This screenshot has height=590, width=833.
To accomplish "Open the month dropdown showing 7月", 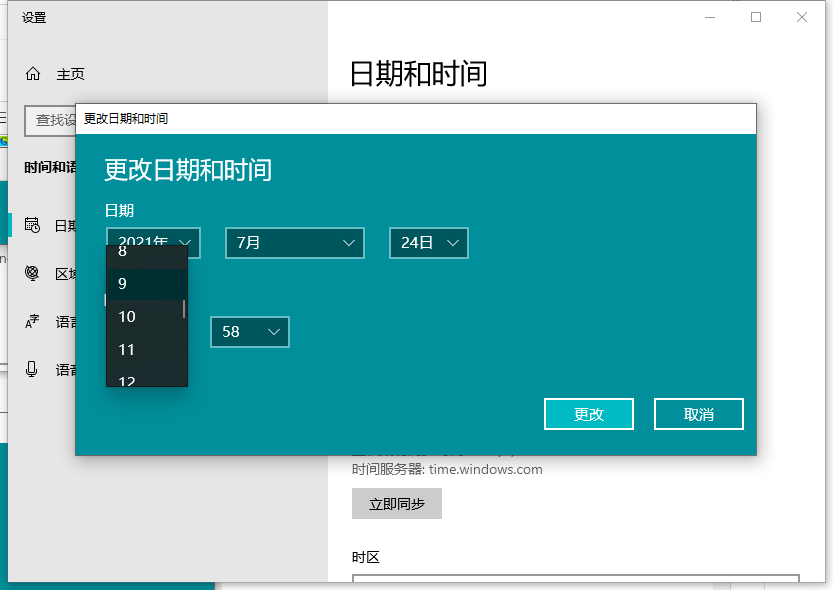I will tap(294, 243).
